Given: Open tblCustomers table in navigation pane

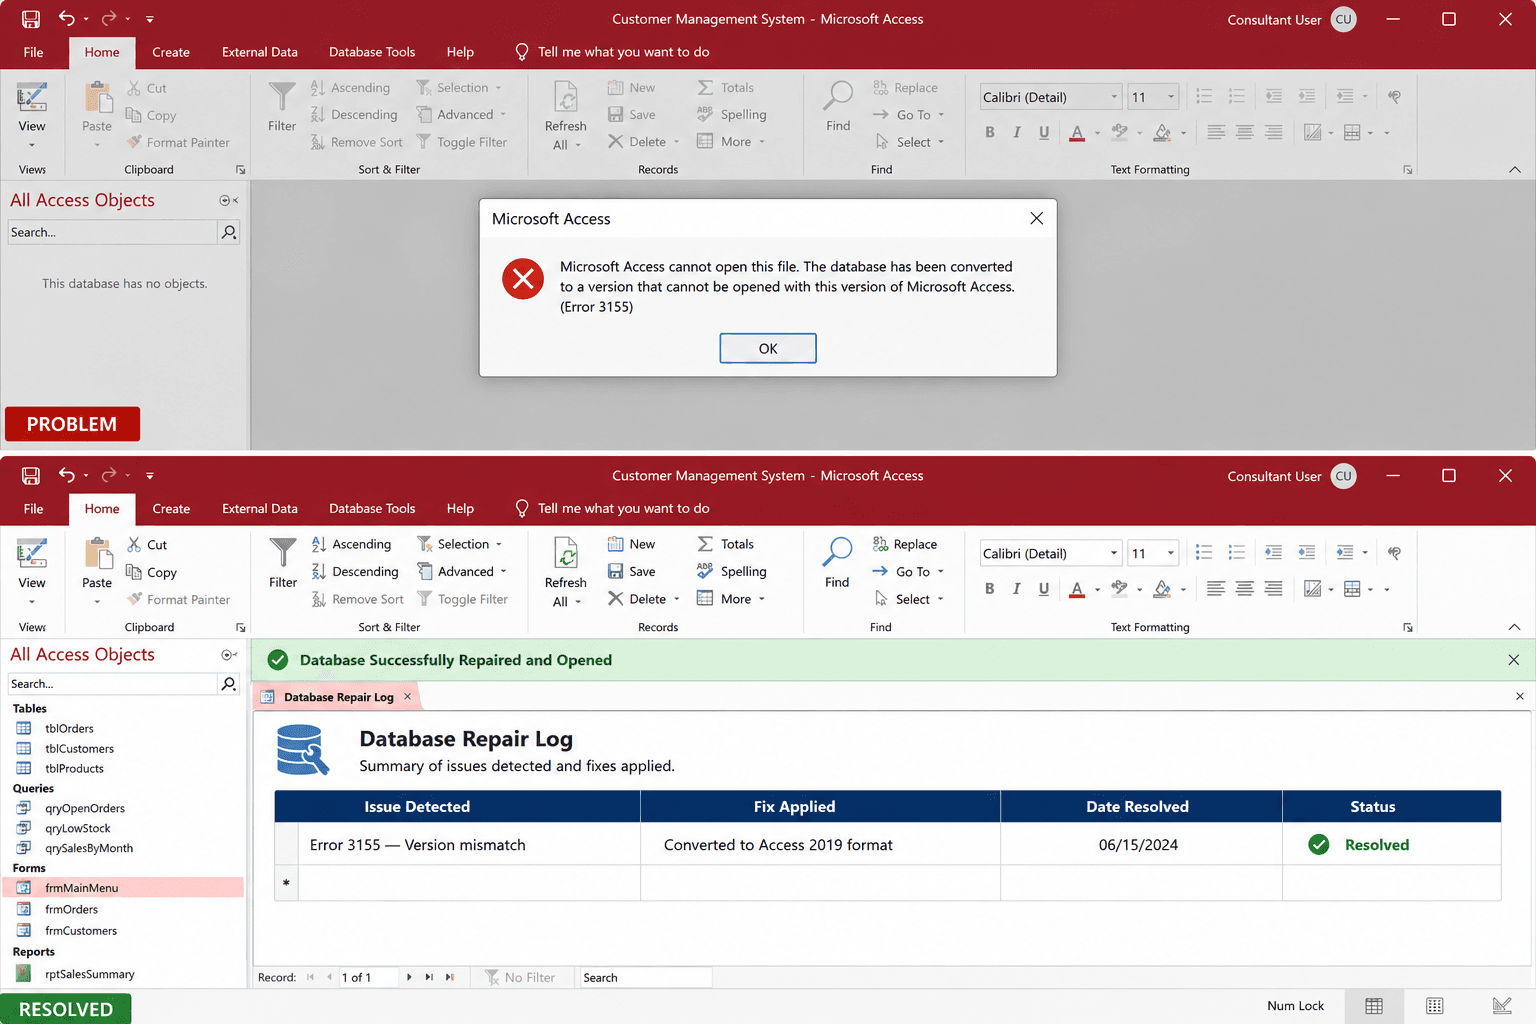Looking at the screenshot, I should pos(79,748).
